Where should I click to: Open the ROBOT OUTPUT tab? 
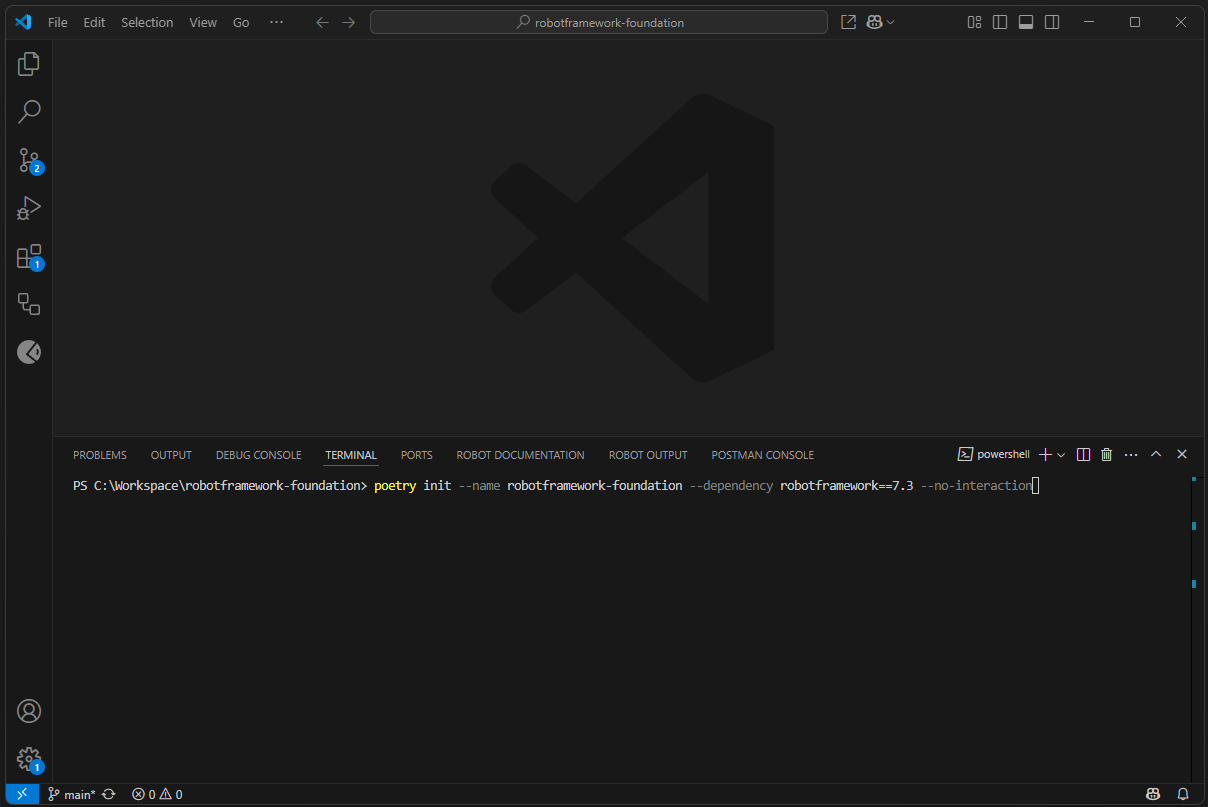tap(648, 455)
